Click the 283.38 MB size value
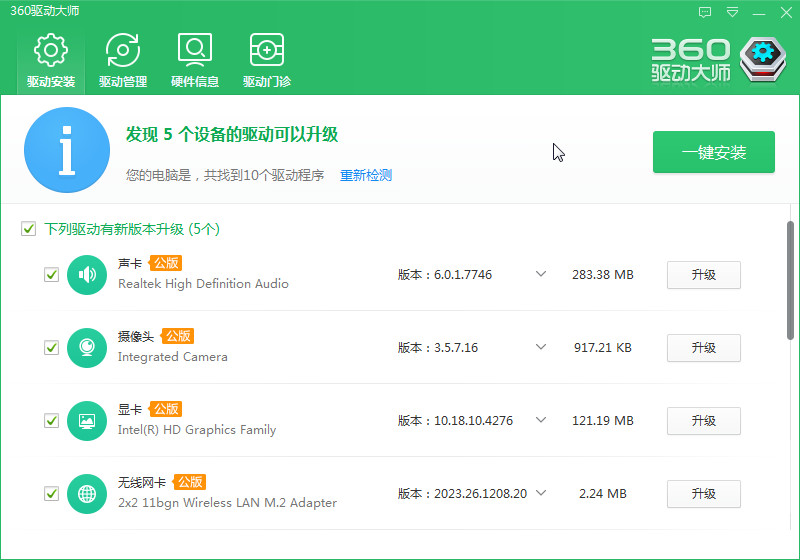 point(603,275)
